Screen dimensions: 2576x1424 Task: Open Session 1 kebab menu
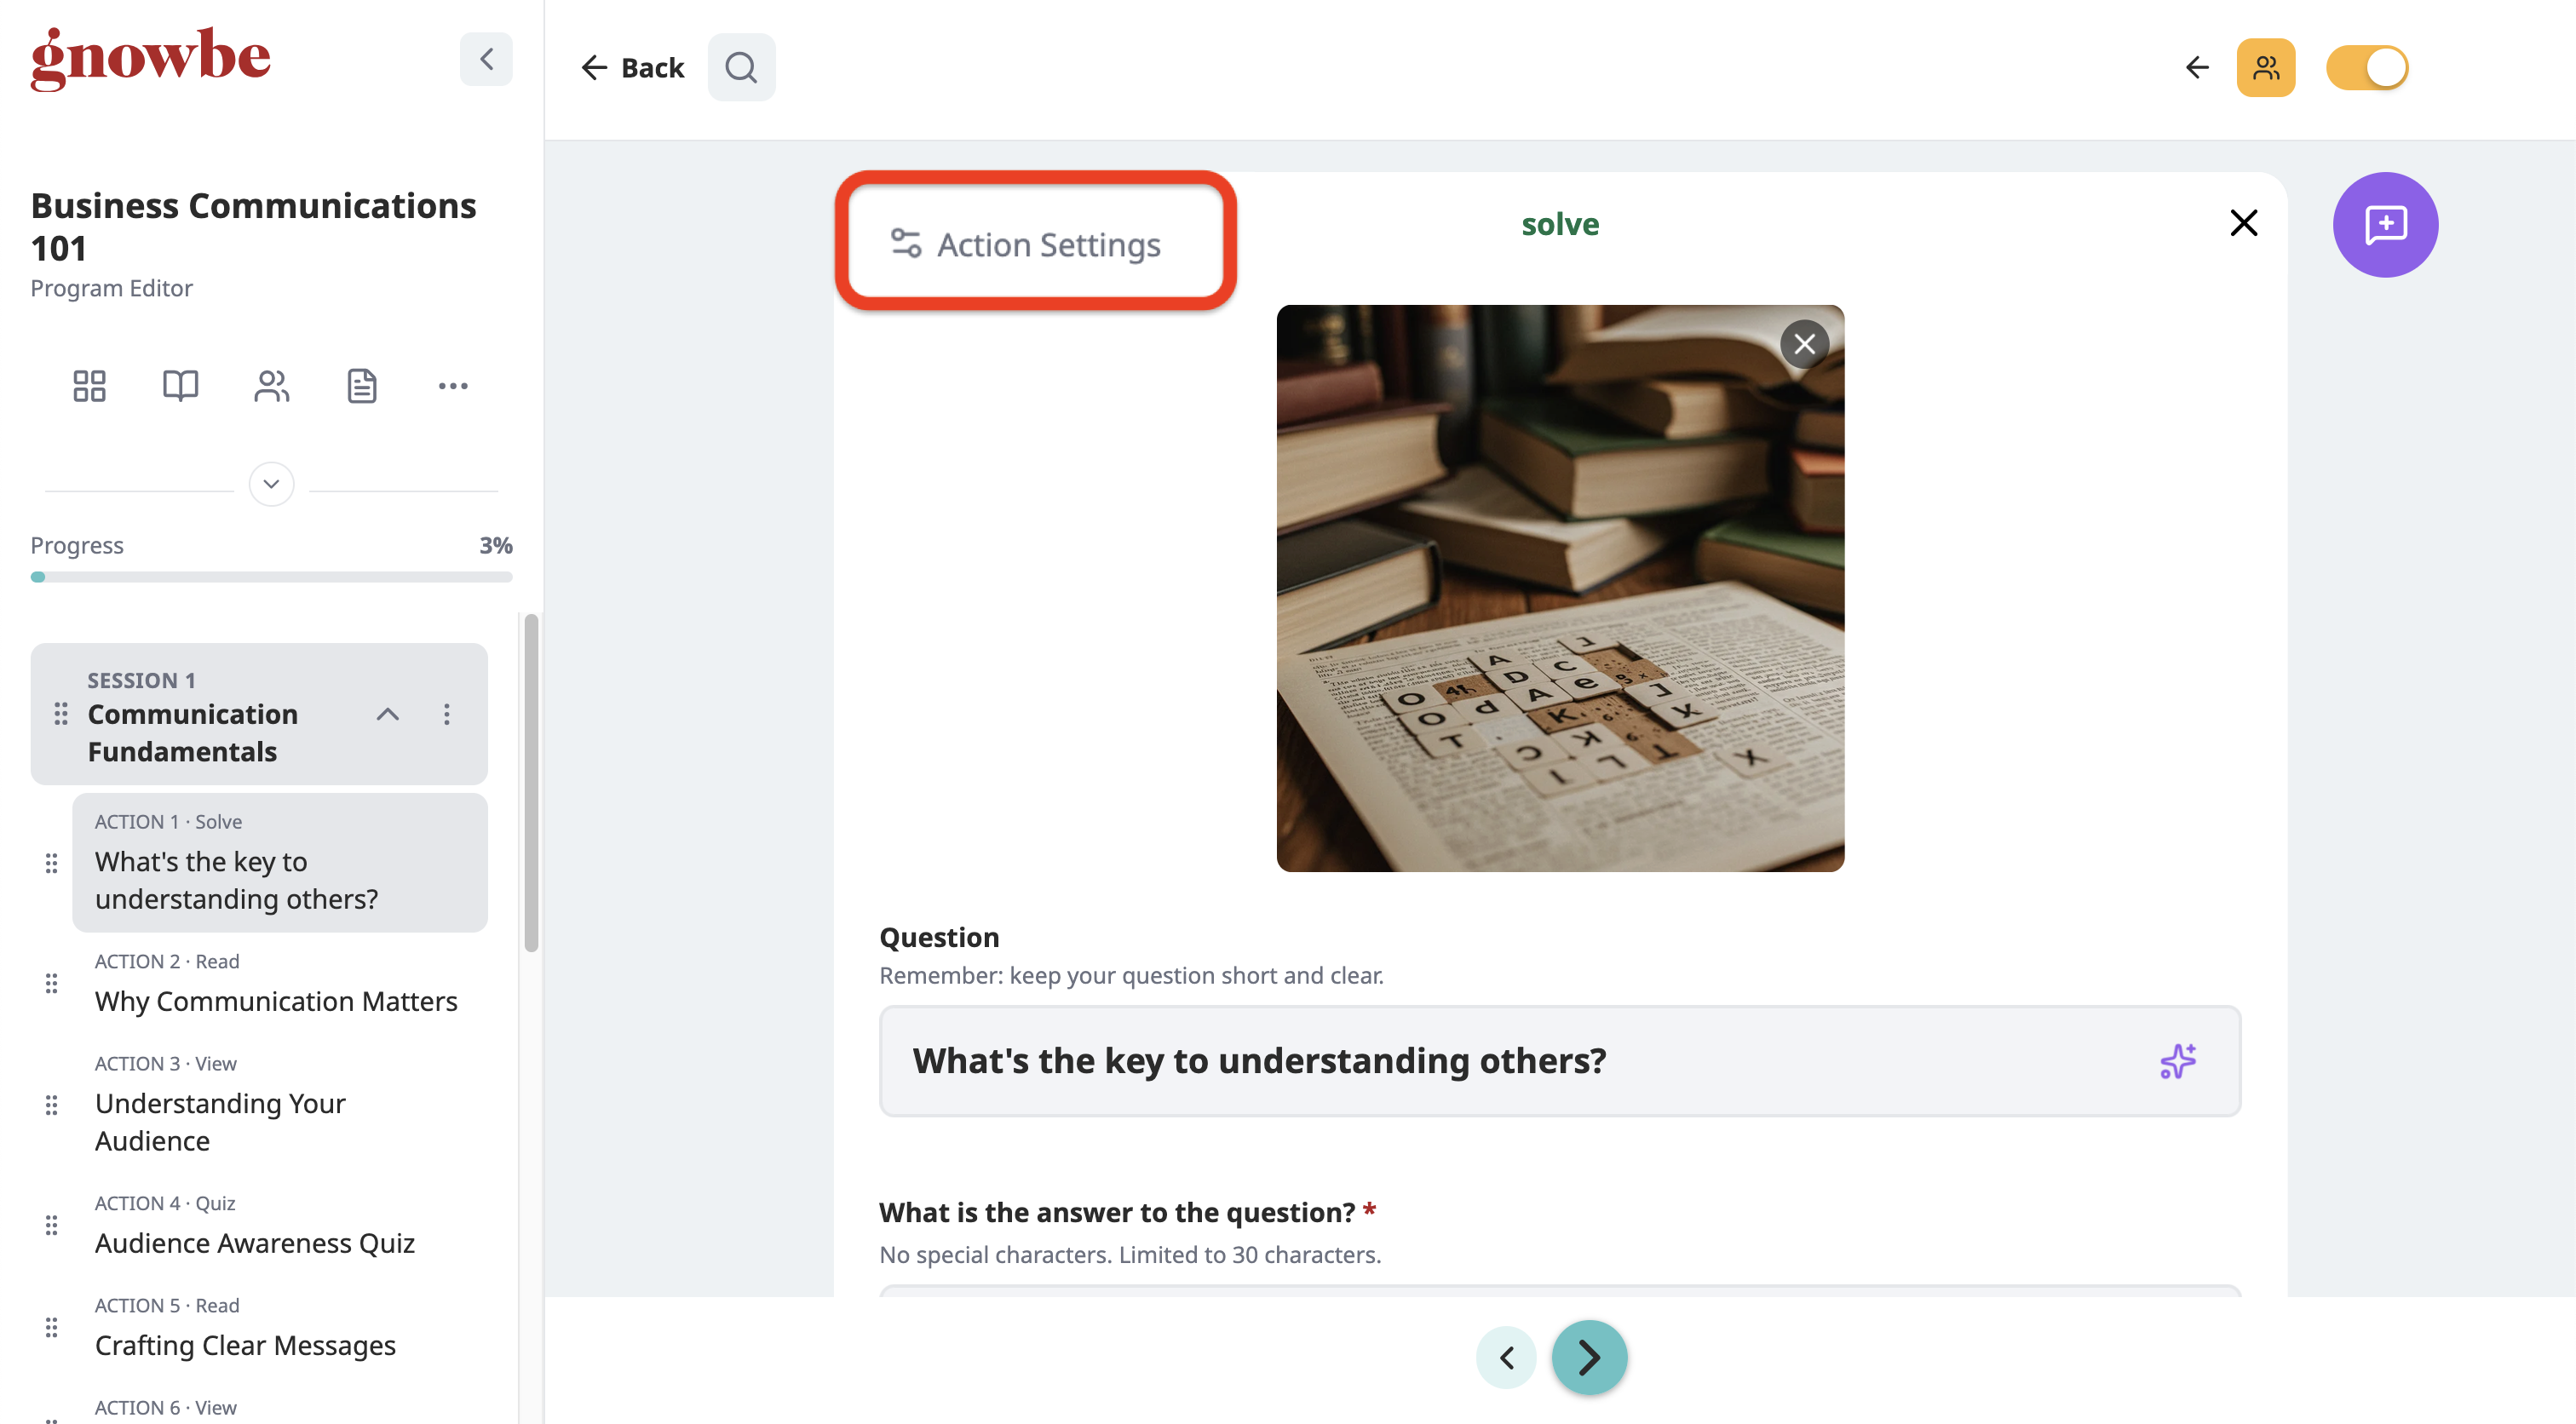447,714
